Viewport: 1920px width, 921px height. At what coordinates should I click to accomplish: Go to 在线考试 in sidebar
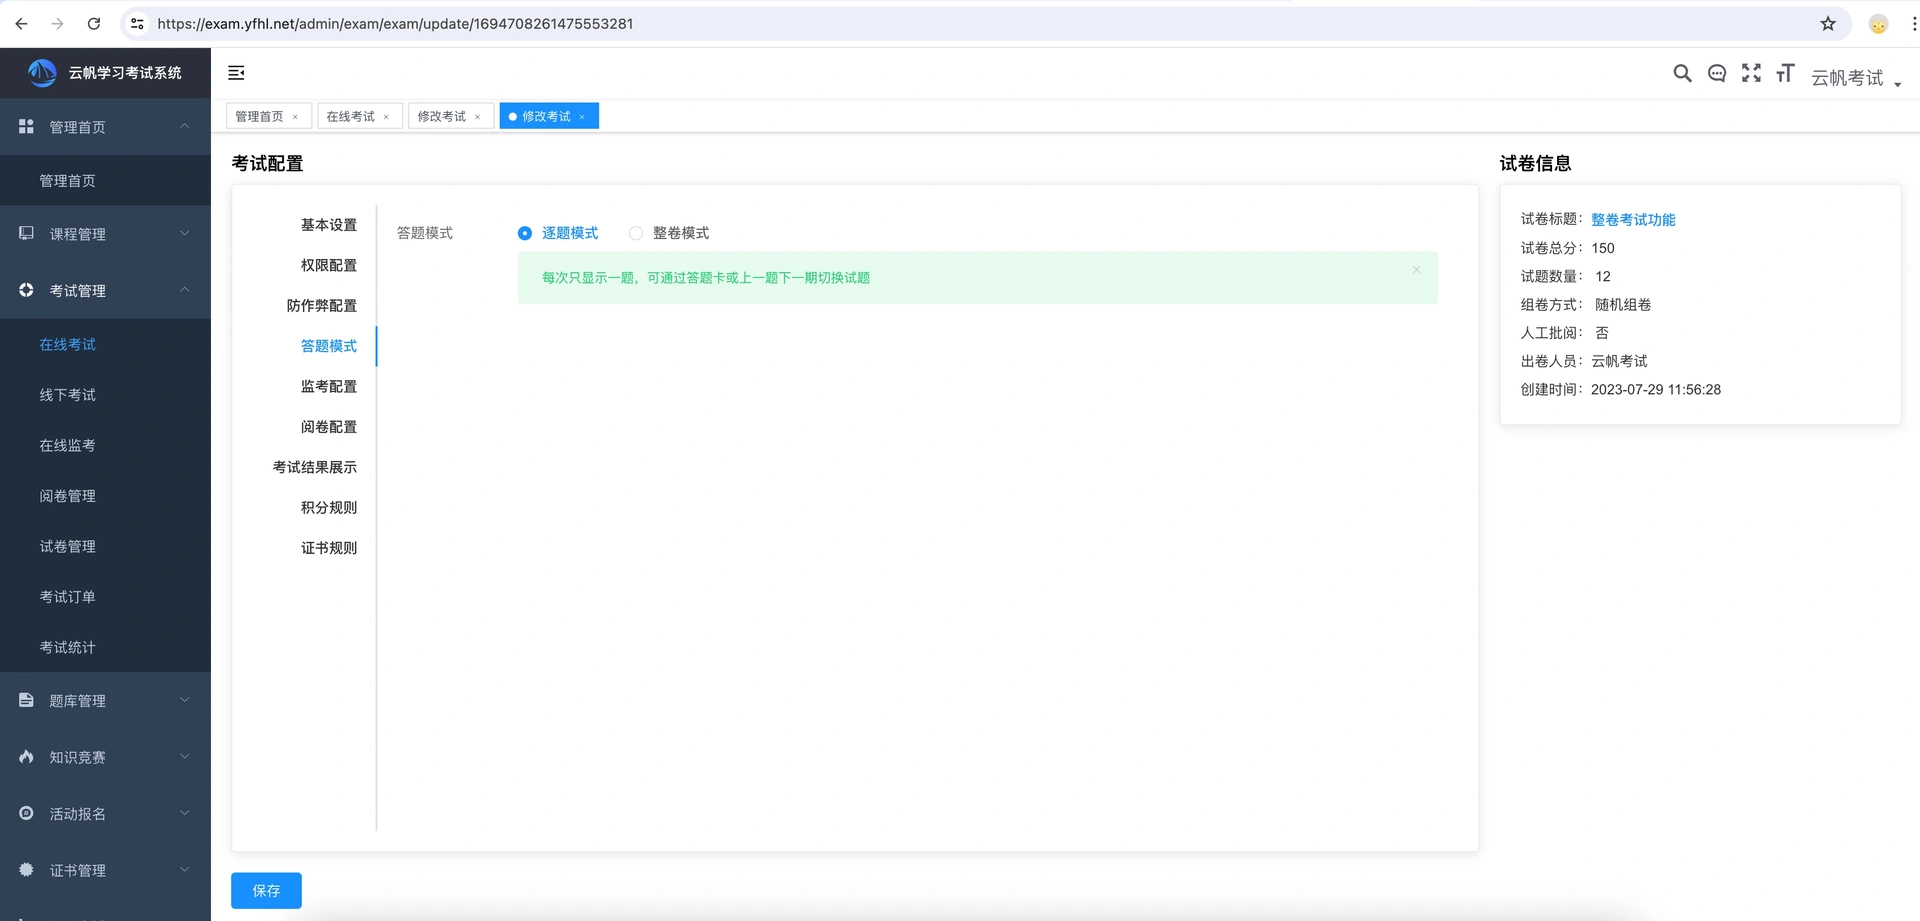[x=105, y=344]
